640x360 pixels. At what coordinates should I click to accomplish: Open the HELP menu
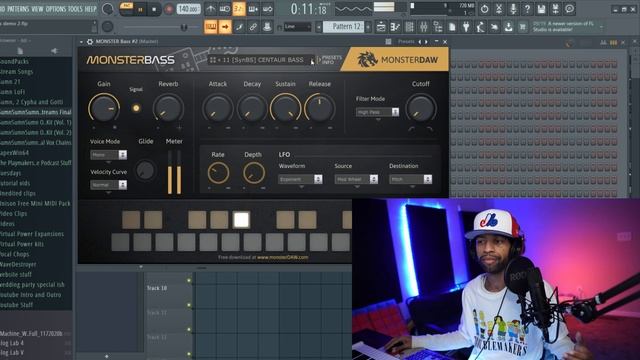91,9
